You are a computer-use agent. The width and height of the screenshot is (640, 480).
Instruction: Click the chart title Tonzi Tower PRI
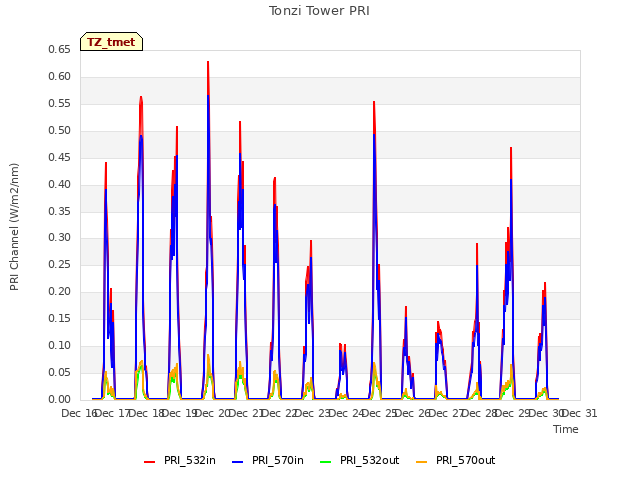pos(319,11)
